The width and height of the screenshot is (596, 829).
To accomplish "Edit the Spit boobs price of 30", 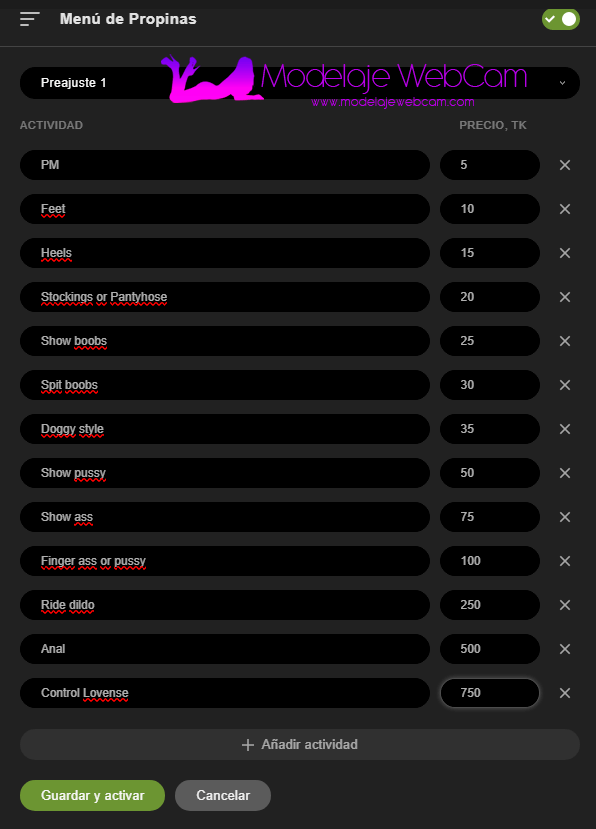I will (490, 385).
